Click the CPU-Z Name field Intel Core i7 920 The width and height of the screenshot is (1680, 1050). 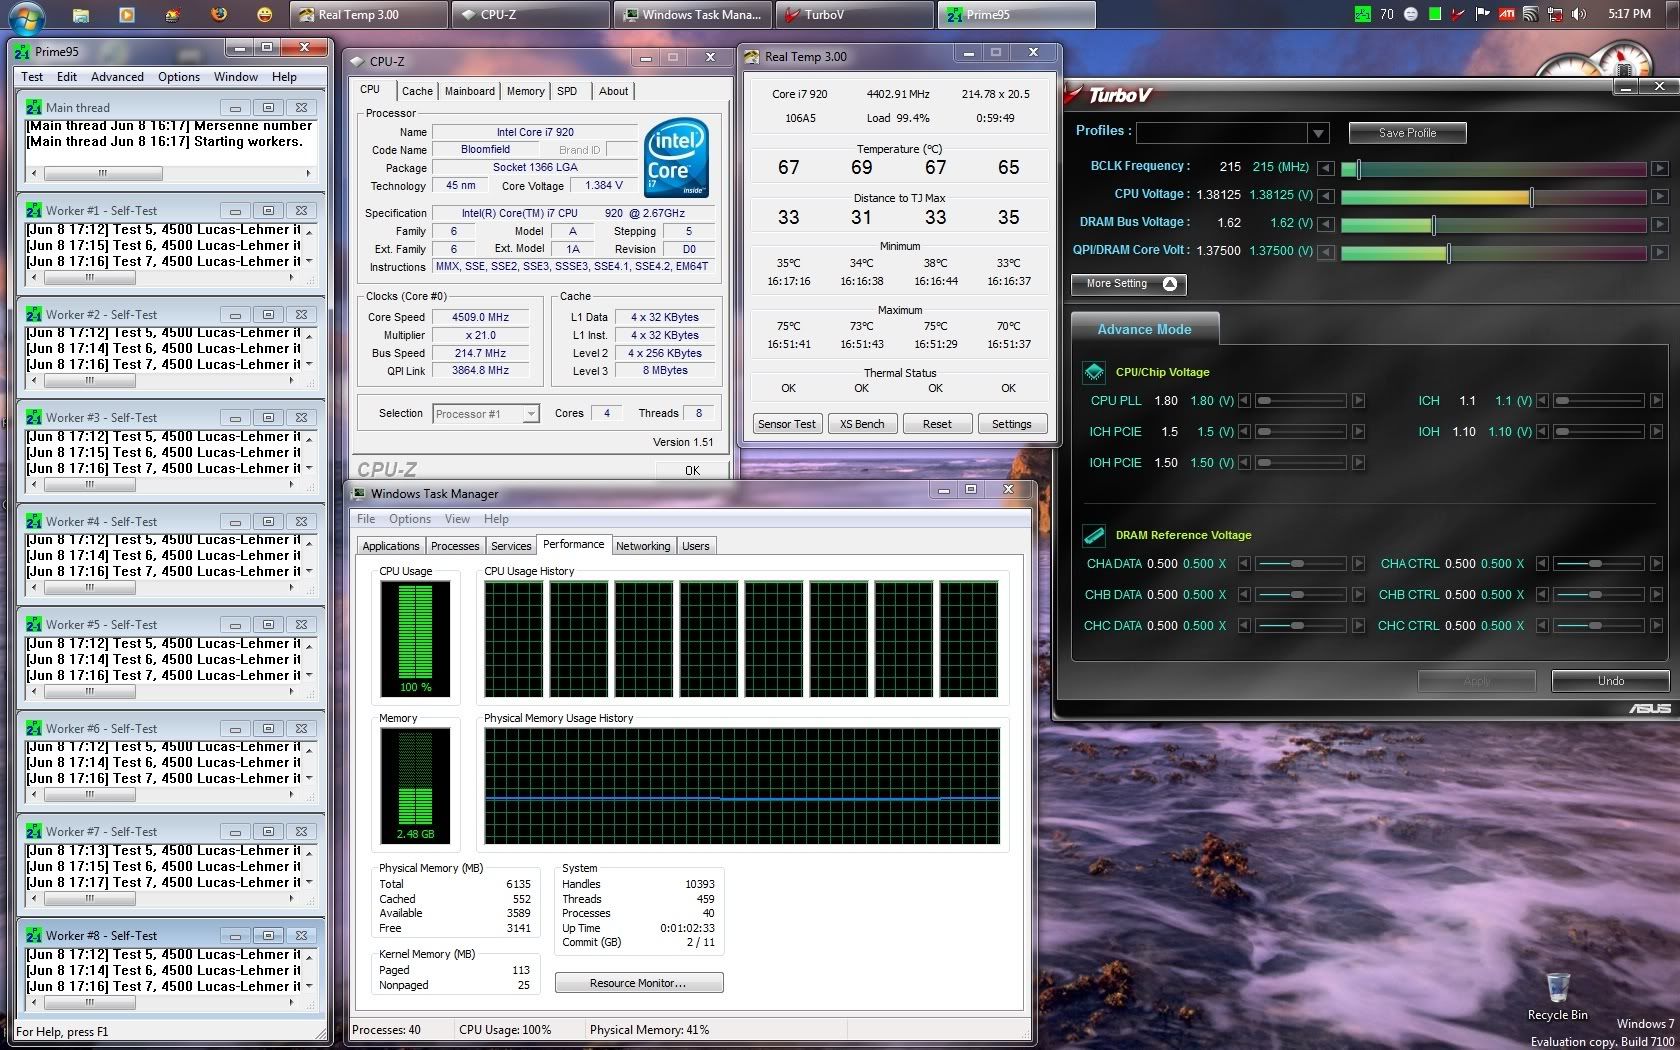pyautogui.click(x=535, y=132)
